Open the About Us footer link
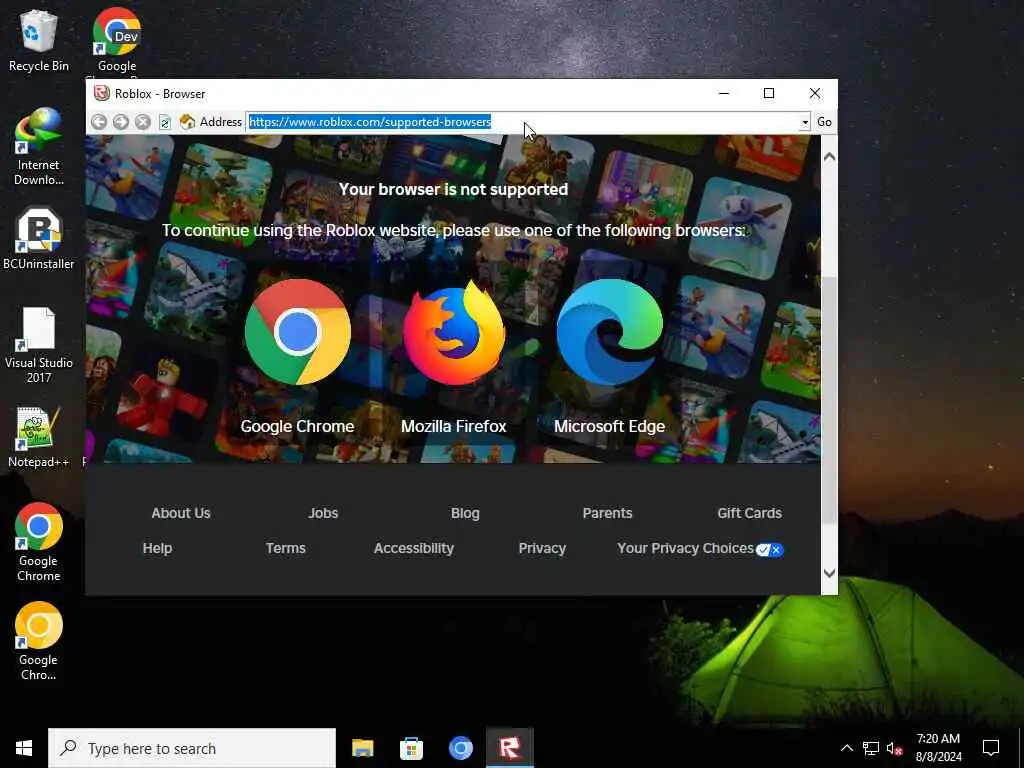 click(x=181, y=513)
